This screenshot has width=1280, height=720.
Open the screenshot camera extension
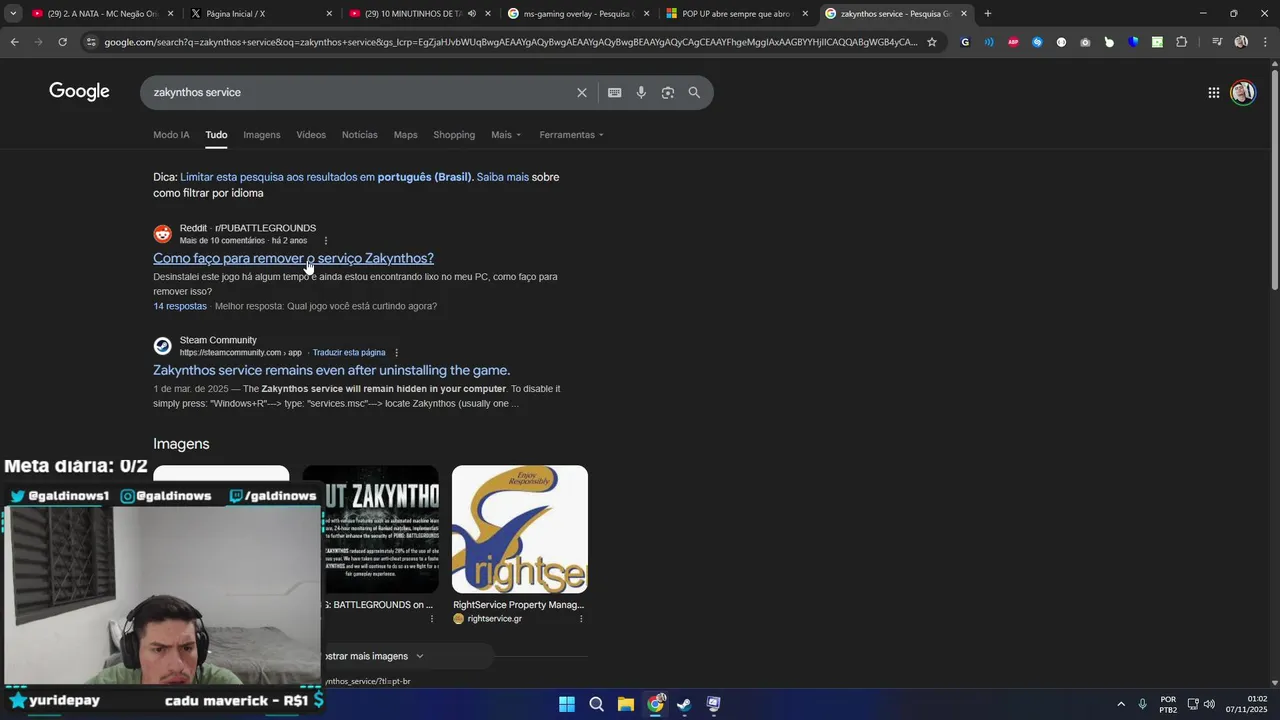pos(1085,42)
